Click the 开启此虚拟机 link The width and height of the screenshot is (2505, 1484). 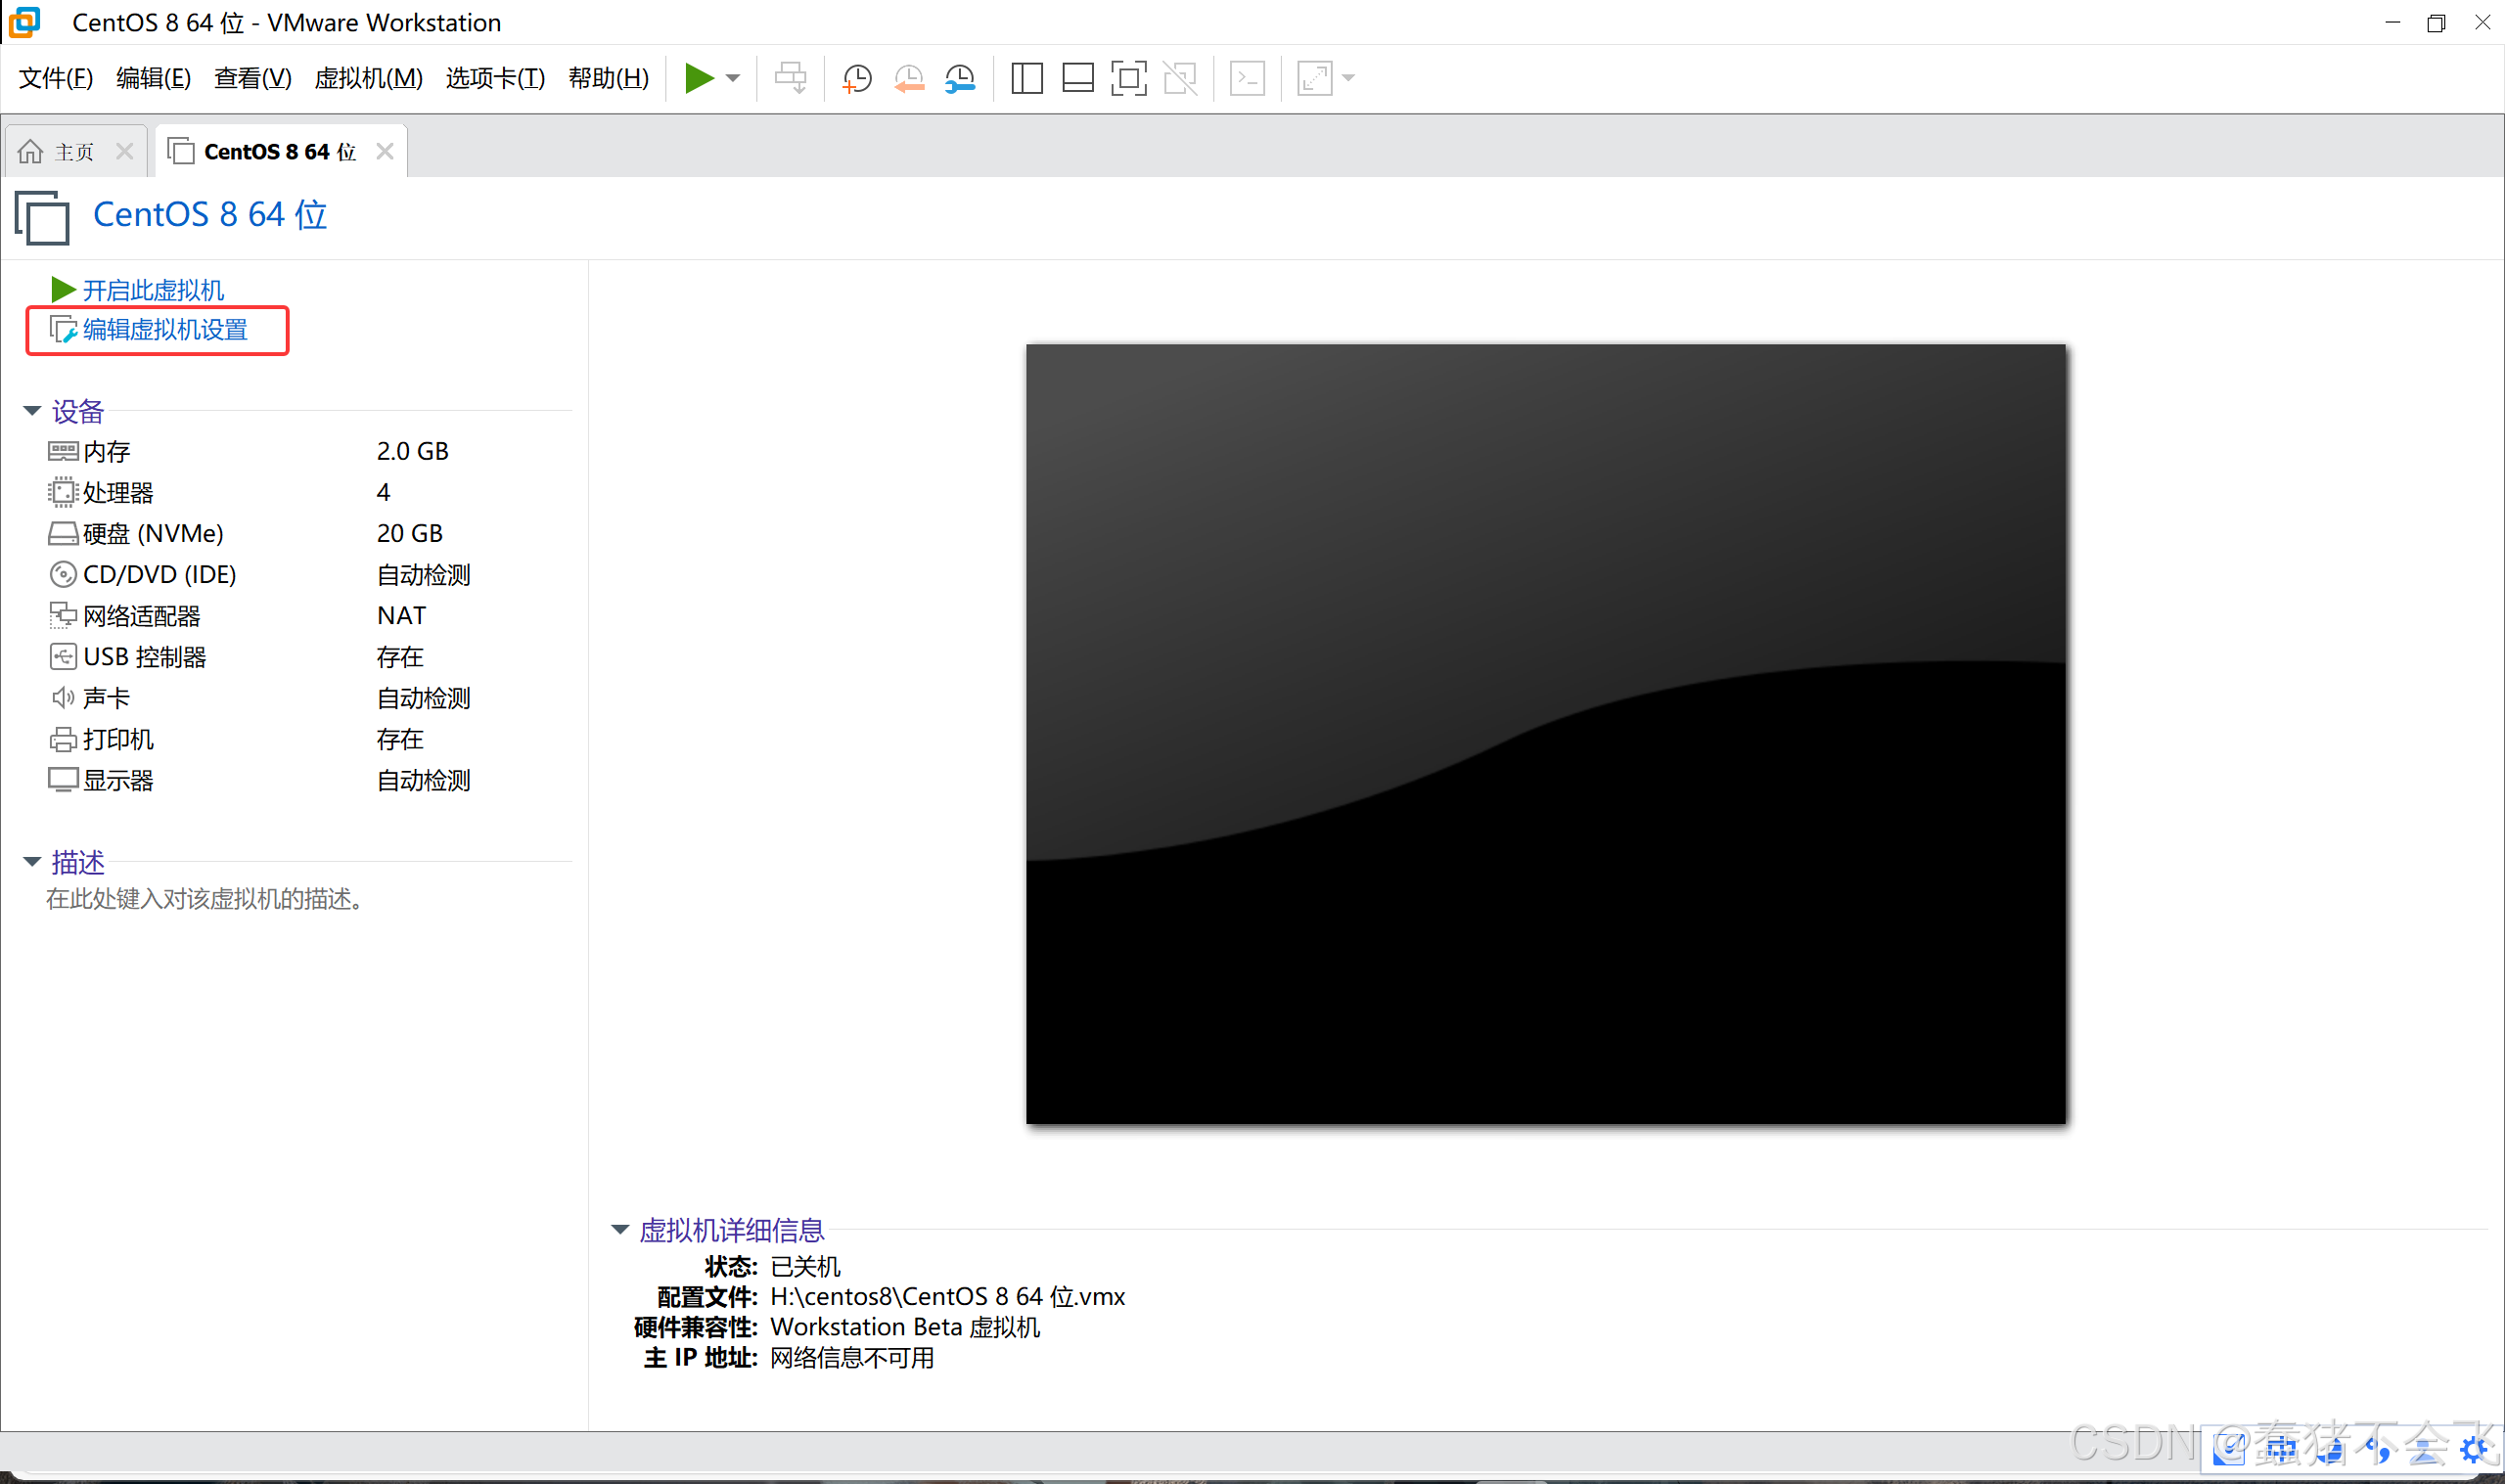152,290
